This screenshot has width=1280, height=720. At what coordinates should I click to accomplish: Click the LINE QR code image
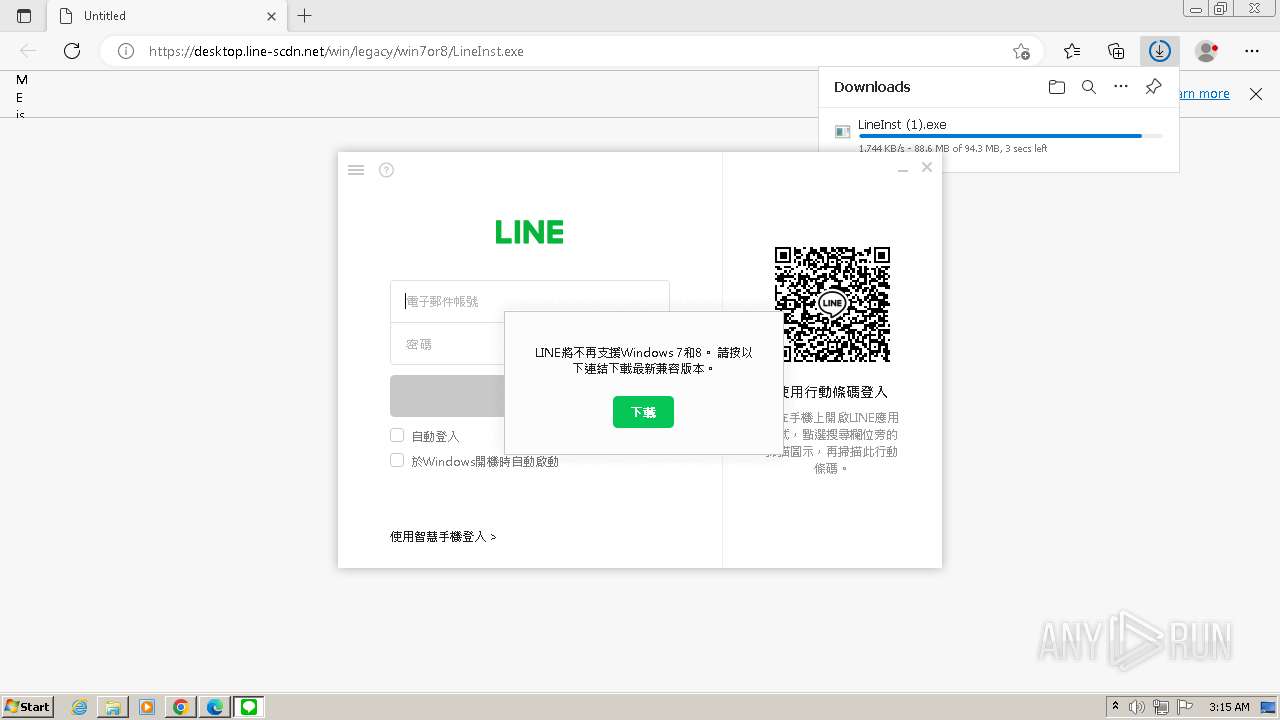tap(832, 304)
